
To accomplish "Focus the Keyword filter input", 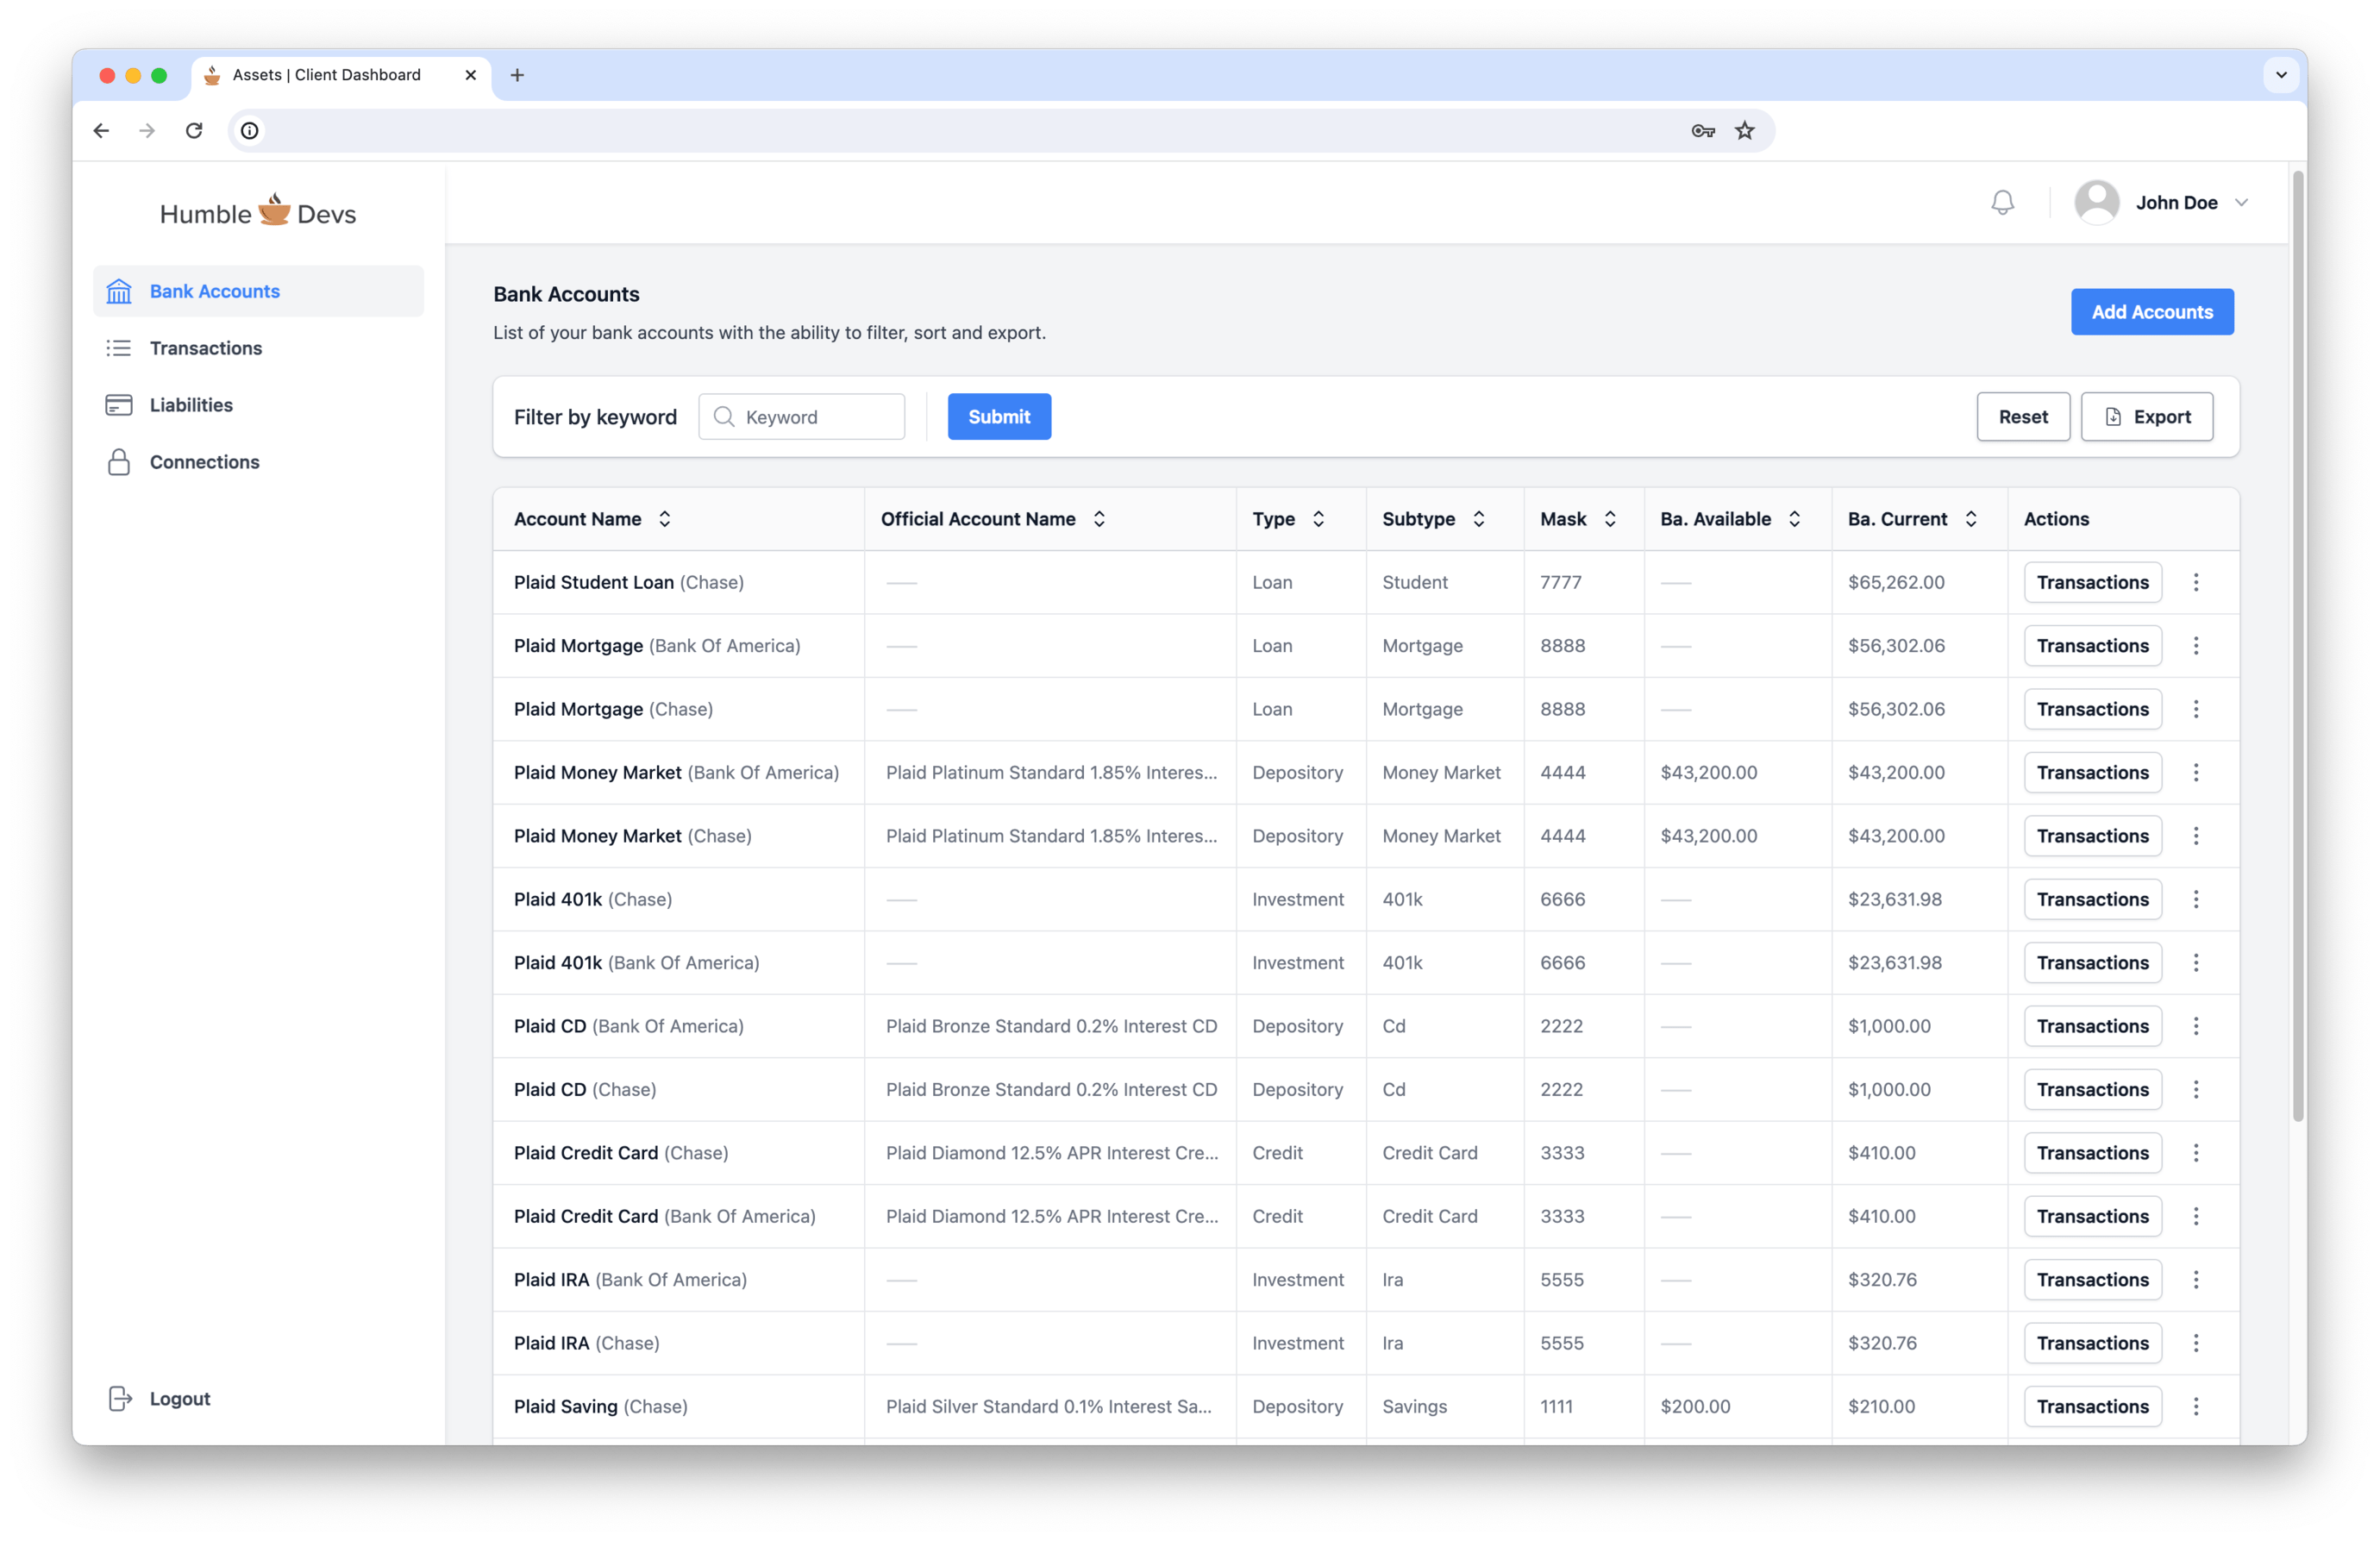I will [802, 417].
